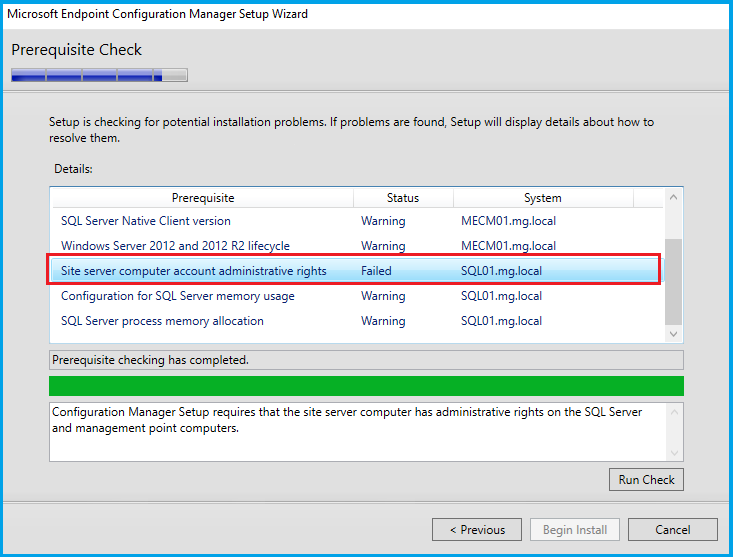Screen dimensions: 733x557
Task: Cancel the setup wizard
Action: tap(673, 529)
